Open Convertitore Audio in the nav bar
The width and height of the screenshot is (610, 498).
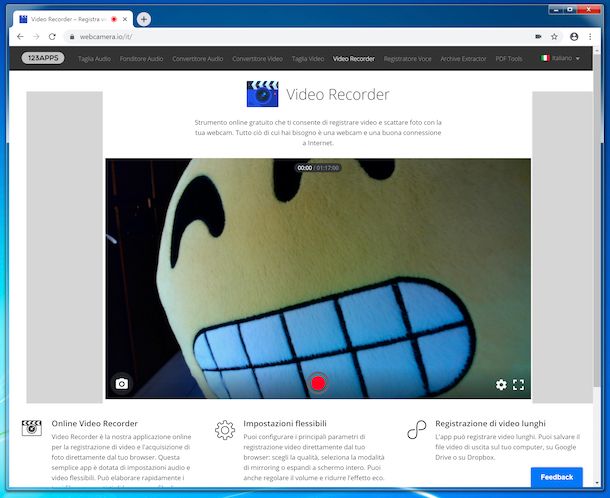coord(198,59)
